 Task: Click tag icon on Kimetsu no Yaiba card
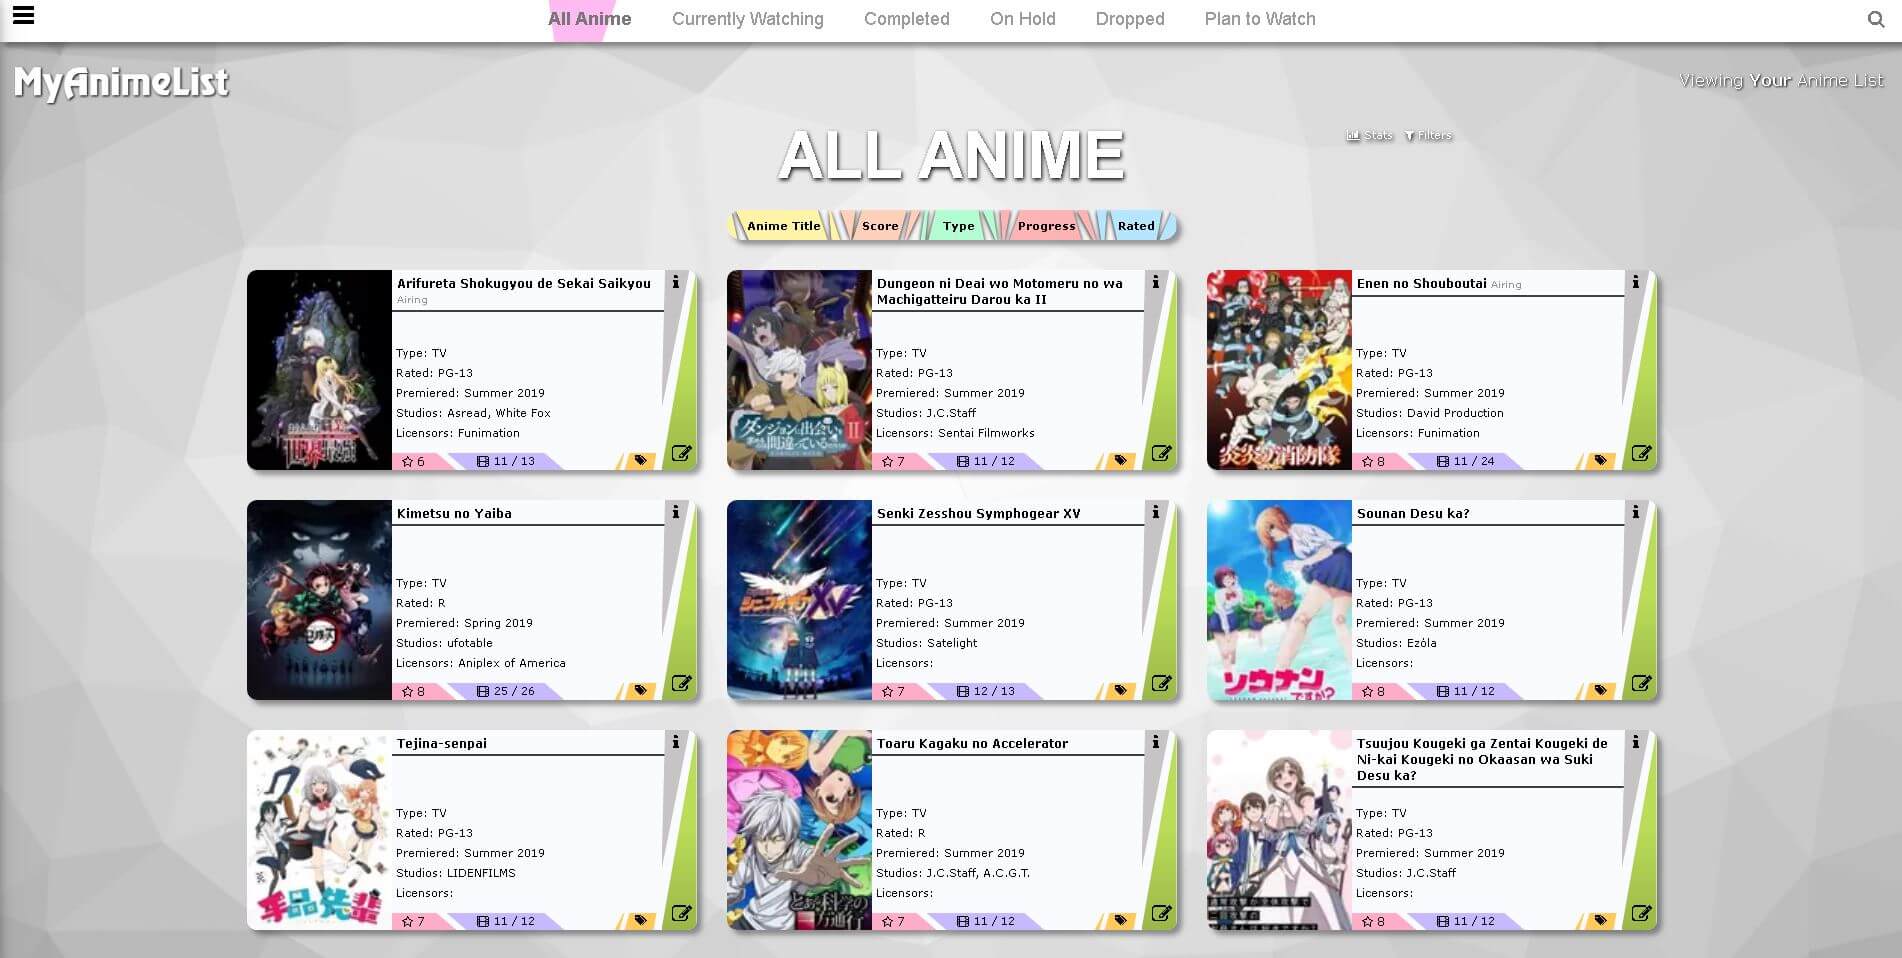640,691
